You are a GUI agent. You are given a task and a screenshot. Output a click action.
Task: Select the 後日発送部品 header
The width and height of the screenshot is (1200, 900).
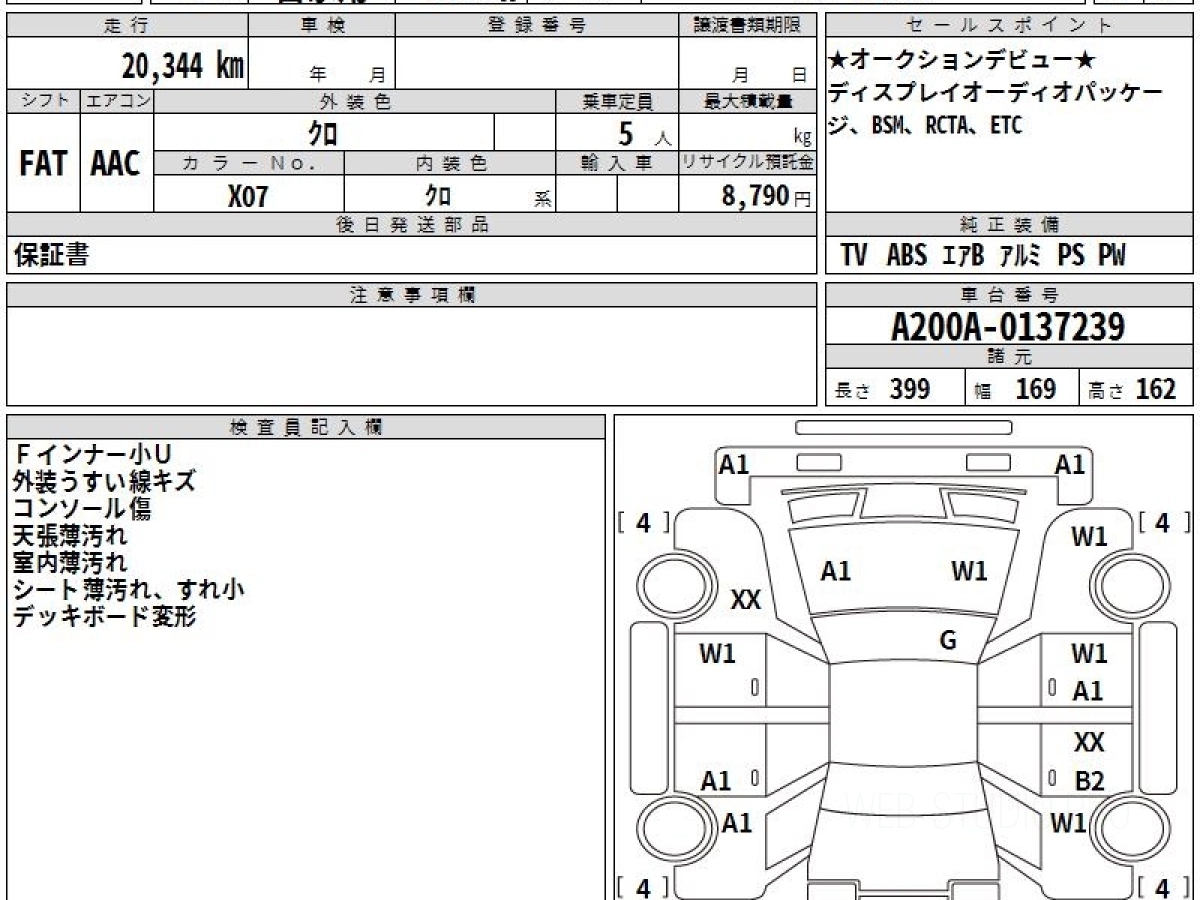coord(412,225)
